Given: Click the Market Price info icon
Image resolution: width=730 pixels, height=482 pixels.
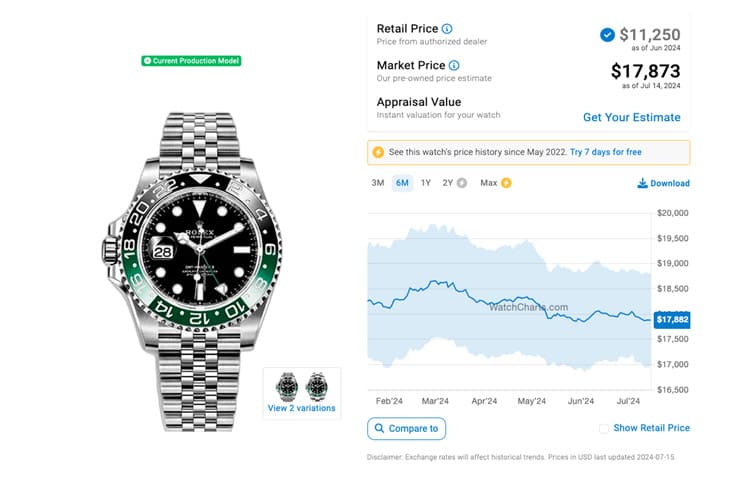Looking at the screenshot, I should click(x=455, y=65).
